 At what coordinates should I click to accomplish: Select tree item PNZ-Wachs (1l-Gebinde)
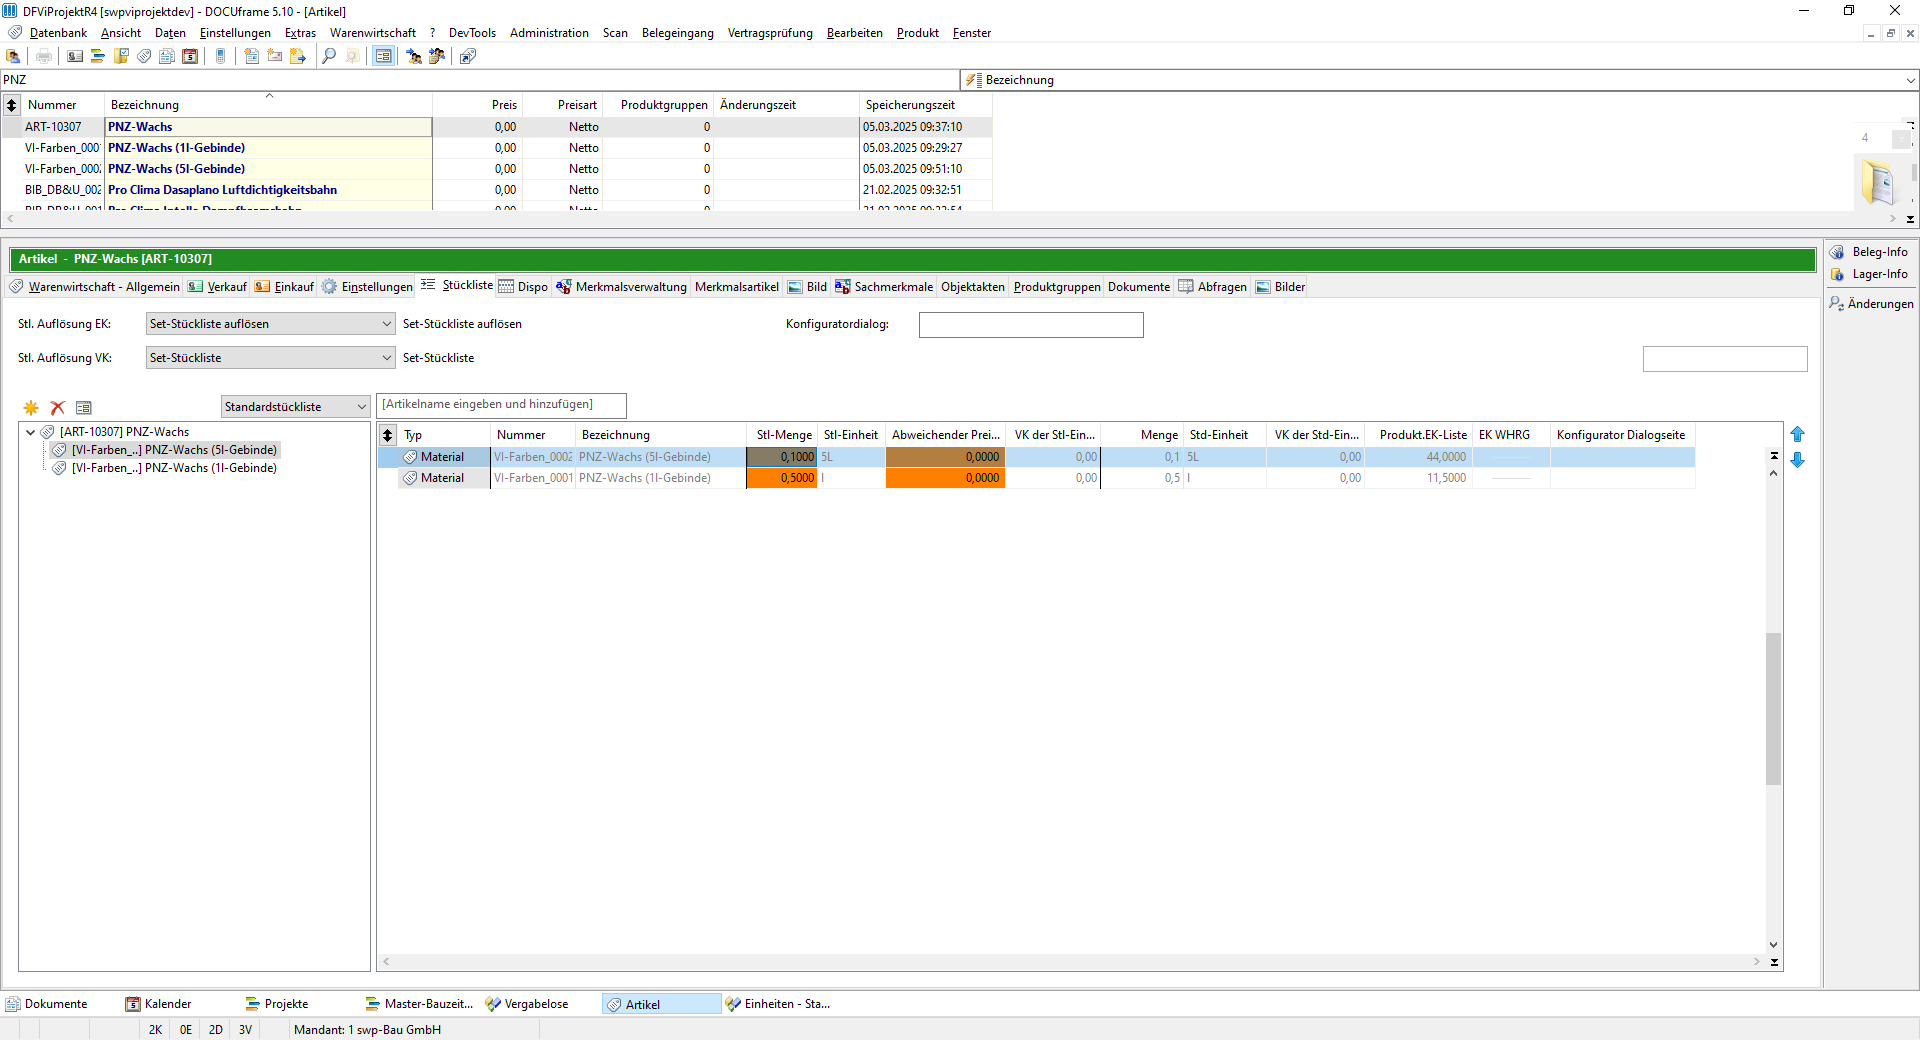coord(174,468)
